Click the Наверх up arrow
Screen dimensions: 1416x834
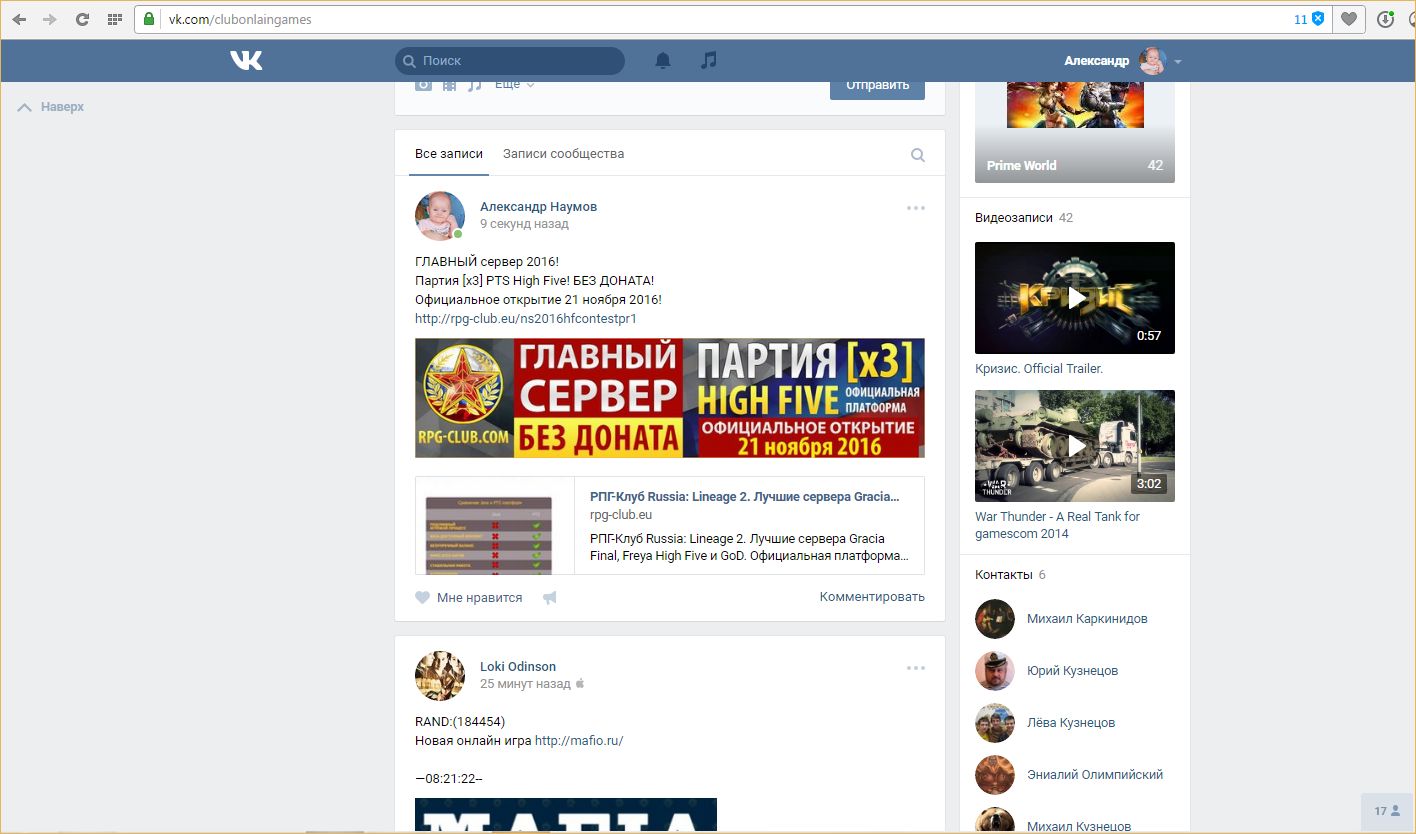[25, 107]
